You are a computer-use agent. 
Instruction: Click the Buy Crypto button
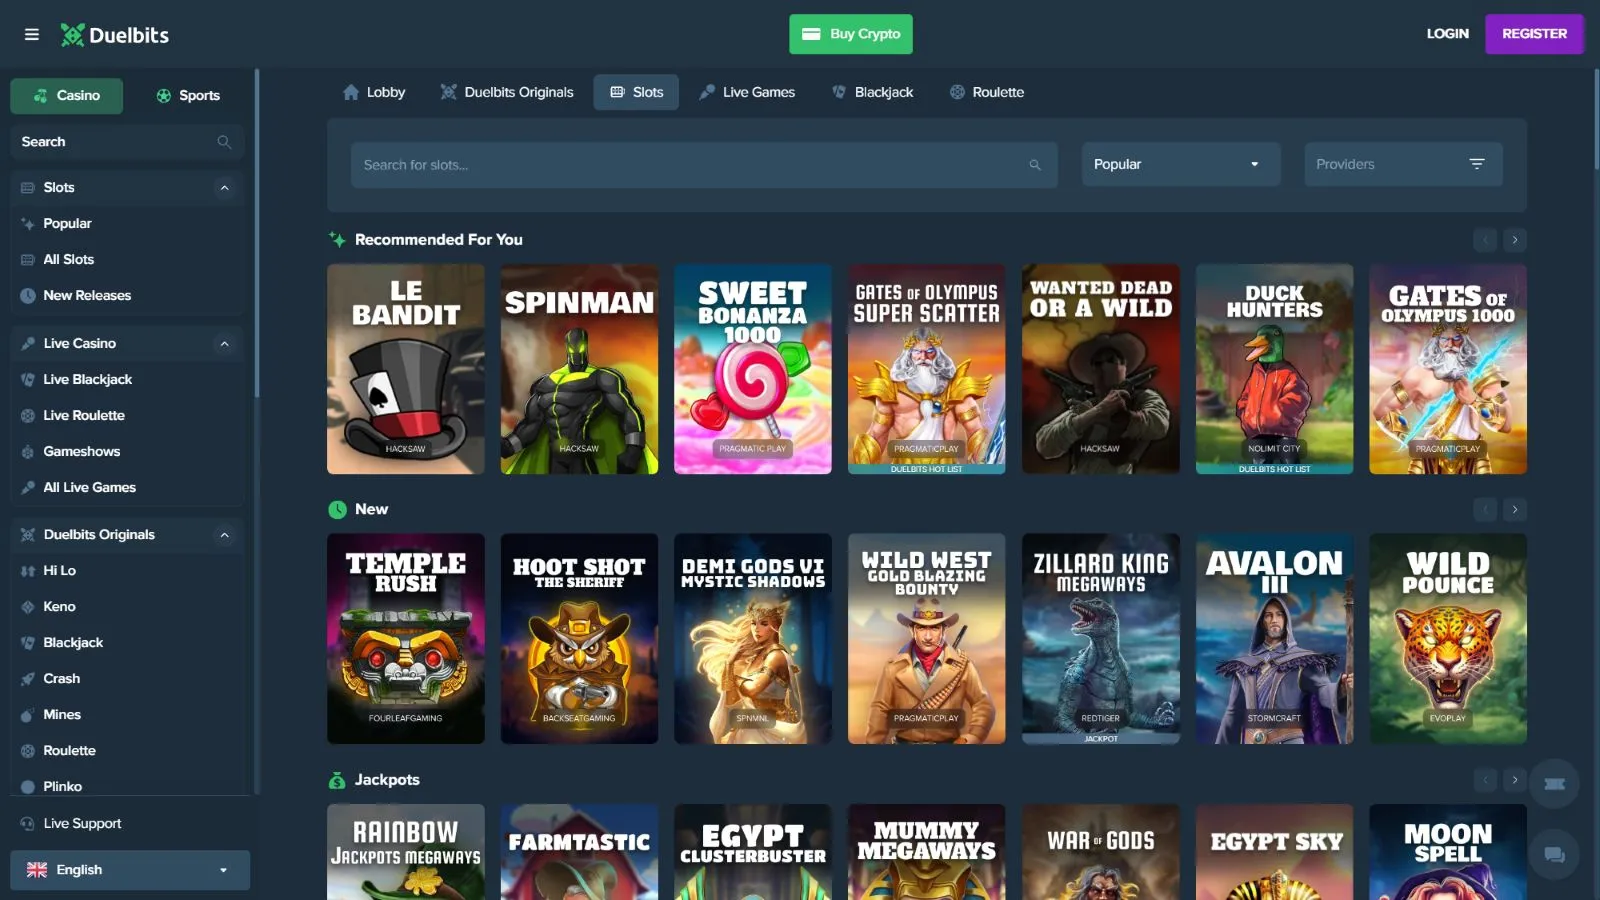click(x=850, y=34)
